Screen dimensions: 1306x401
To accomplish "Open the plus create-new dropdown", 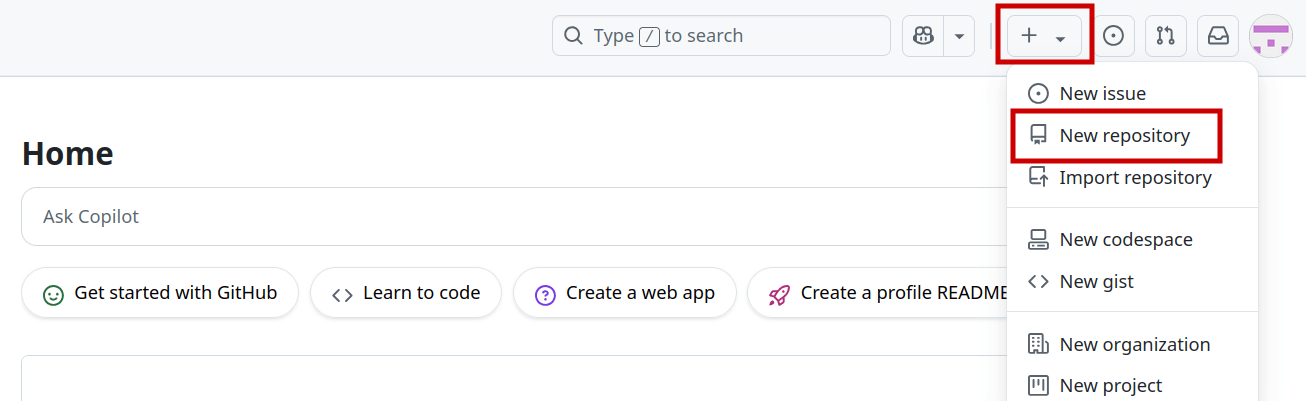I will tap(1043, 36).
